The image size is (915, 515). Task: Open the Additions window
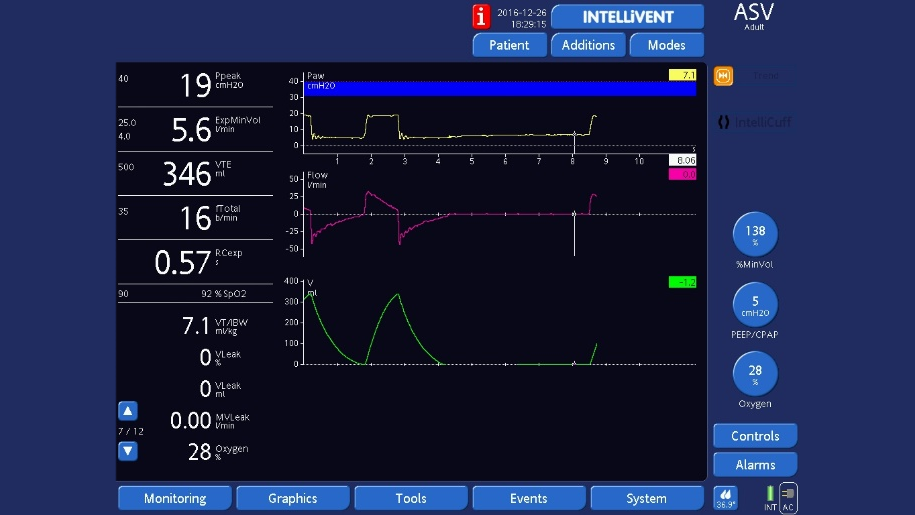tap(588, 45)
